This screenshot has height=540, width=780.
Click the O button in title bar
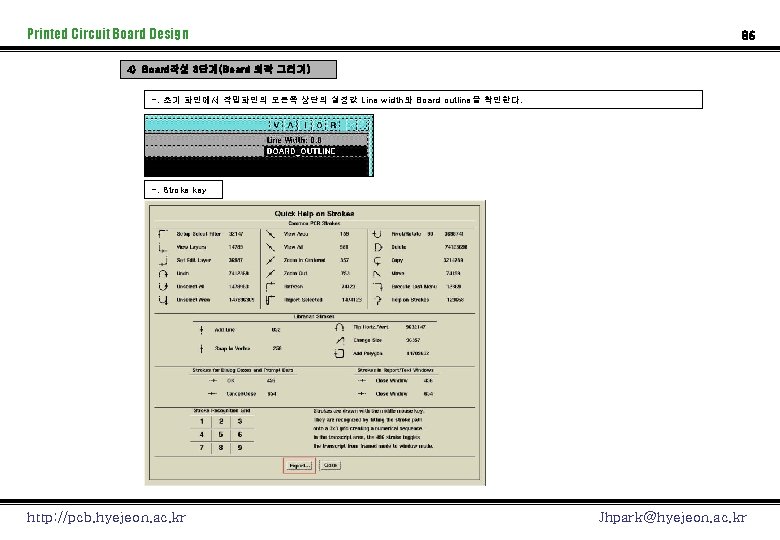pyautogui.click(x=319, y=125)
